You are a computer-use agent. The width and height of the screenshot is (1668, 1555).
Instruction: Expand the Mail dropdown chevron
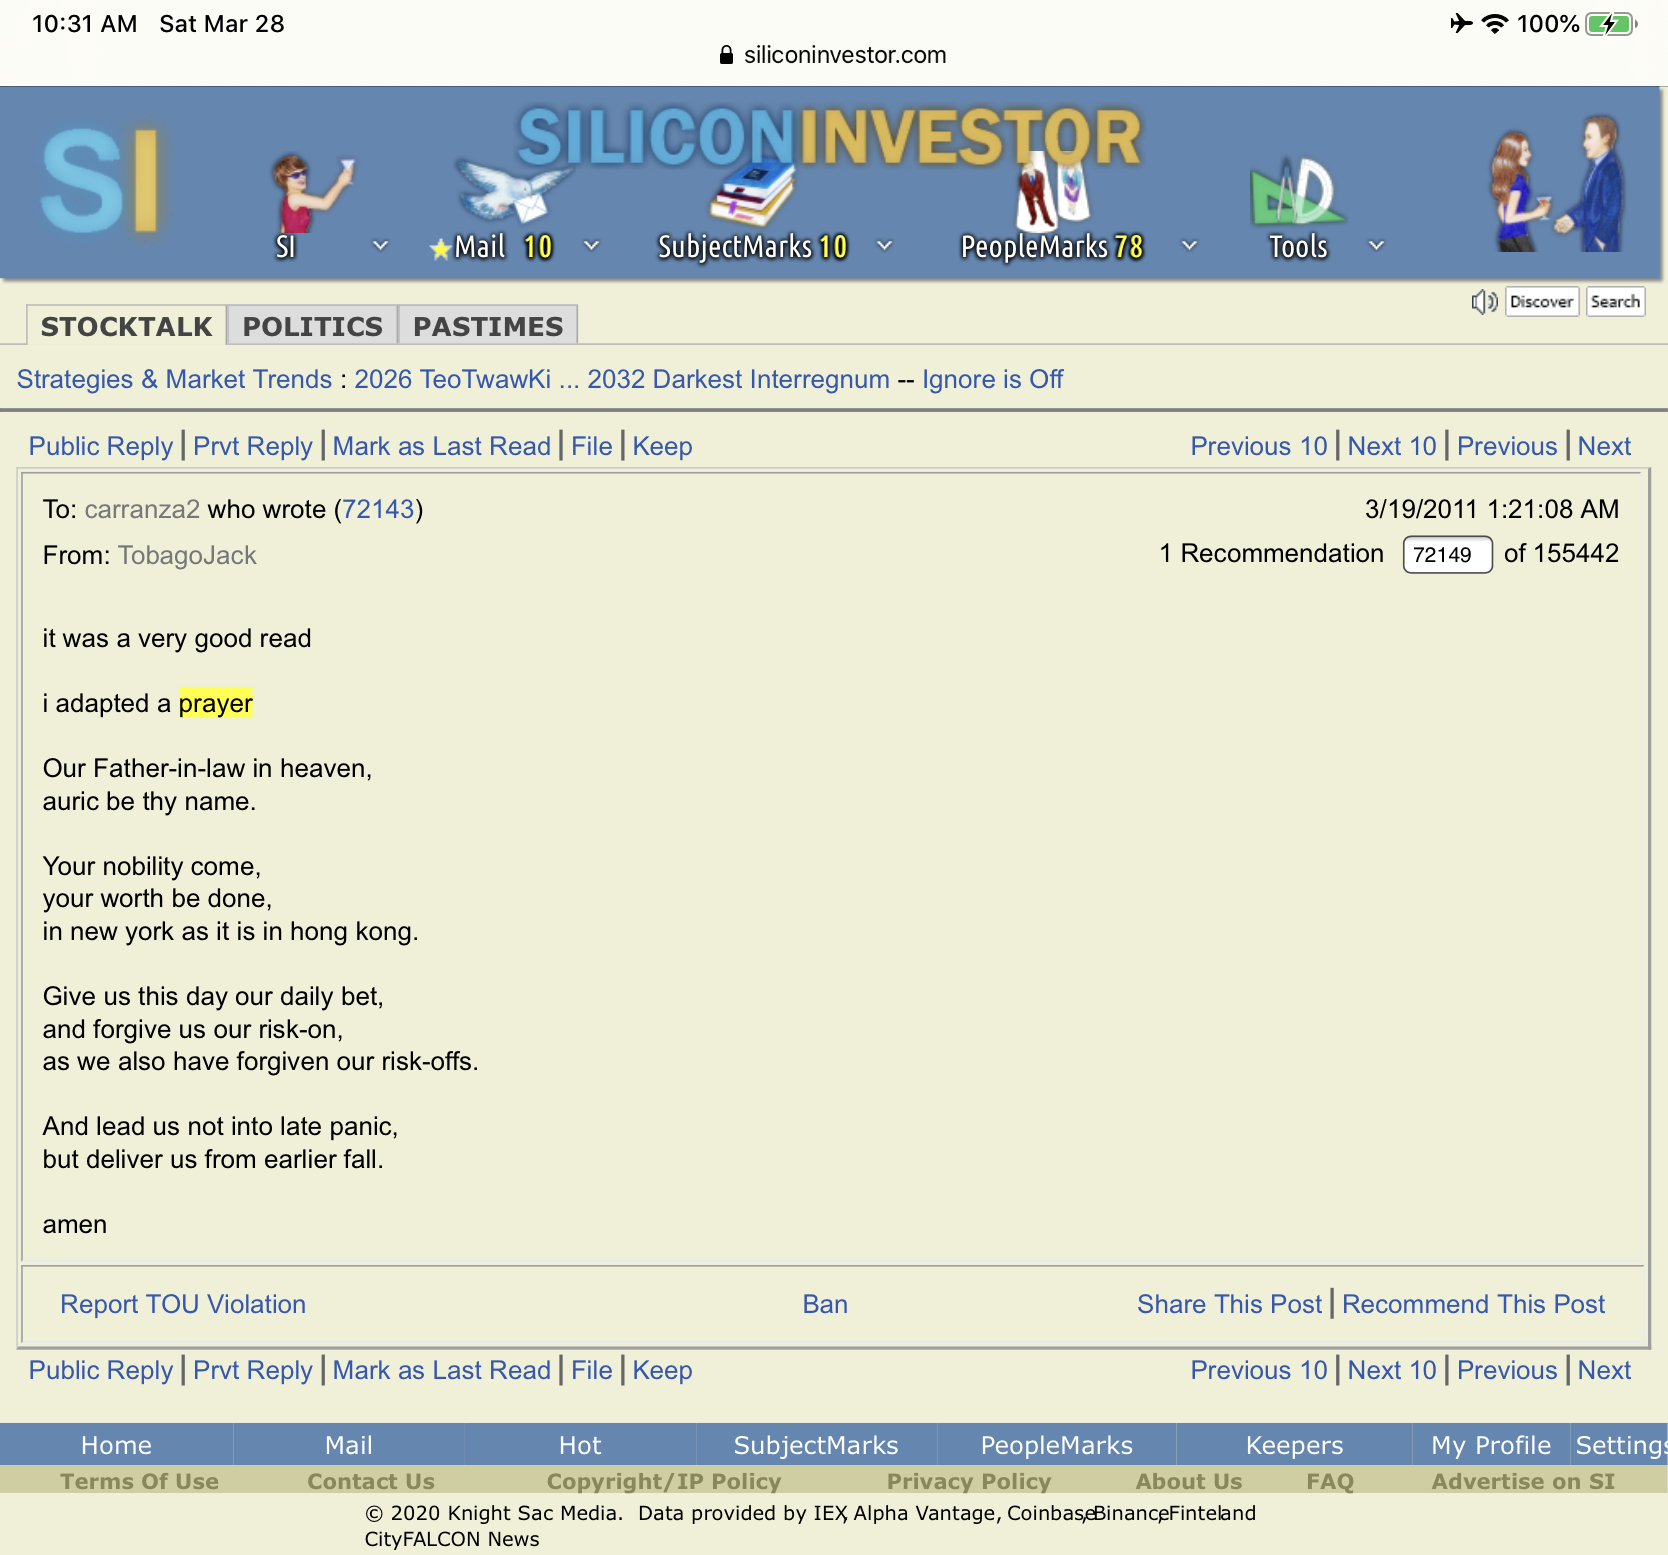(592, 245)
